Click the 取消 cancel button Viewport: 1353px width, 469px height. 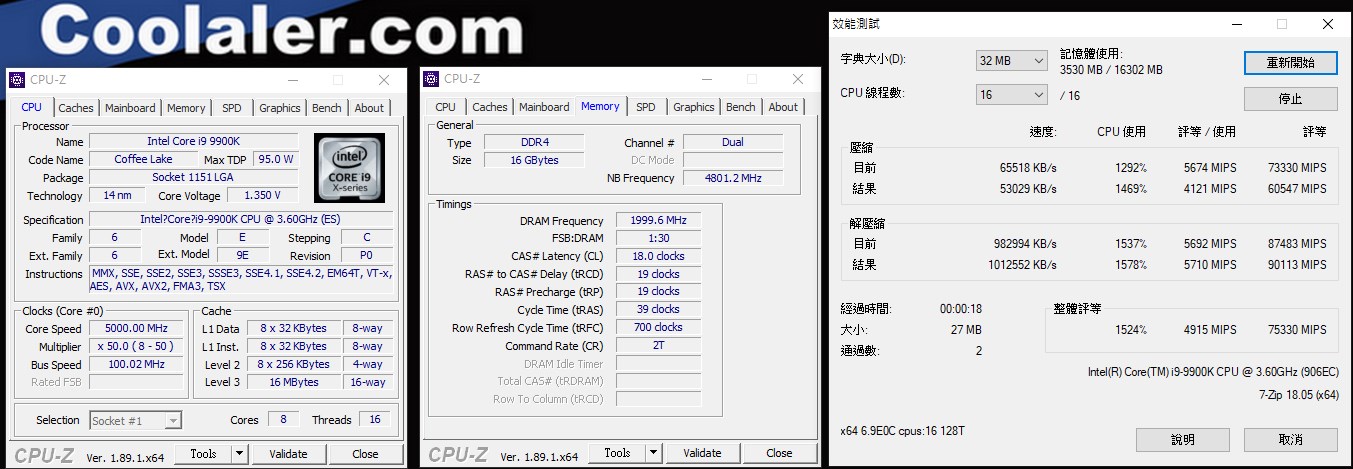pyautogui.click(x=1290, y=439)
